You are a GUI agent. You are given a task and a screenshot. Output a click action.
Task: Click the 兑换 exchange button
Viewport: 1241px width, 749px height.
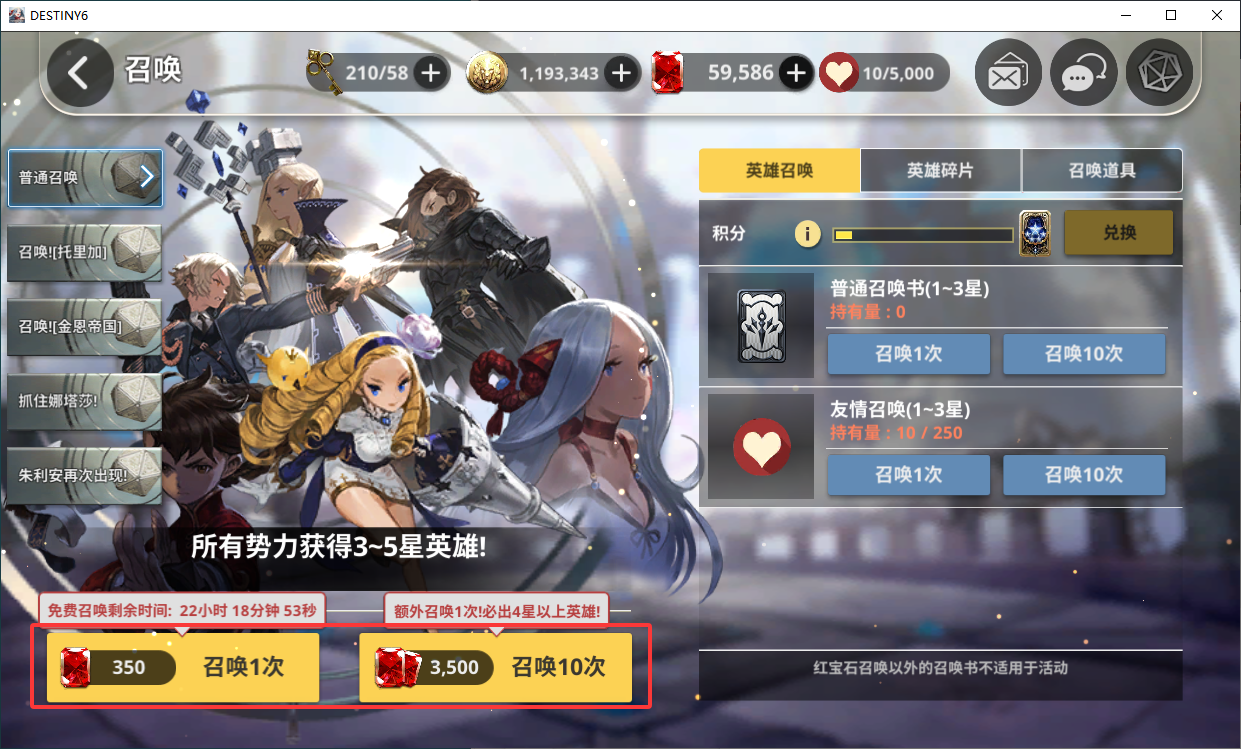click(x=1118, y=232)
